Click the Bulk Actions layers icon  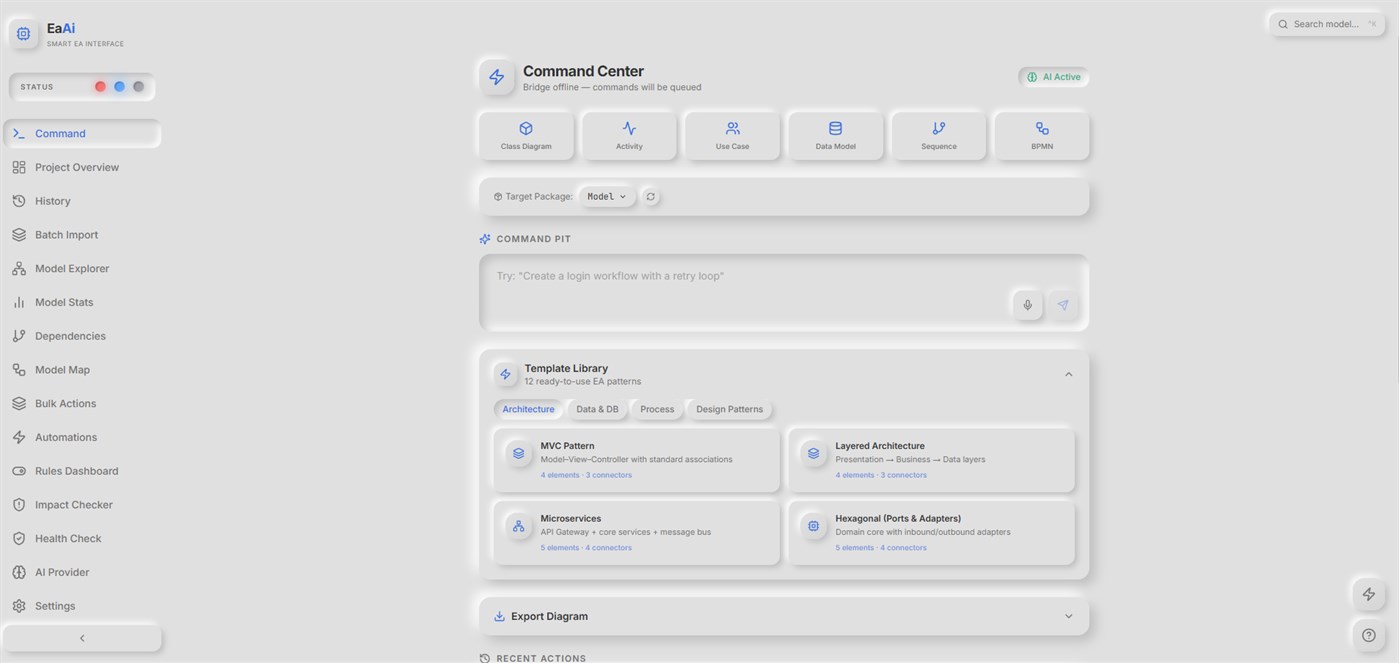click(x=19, y=404)
